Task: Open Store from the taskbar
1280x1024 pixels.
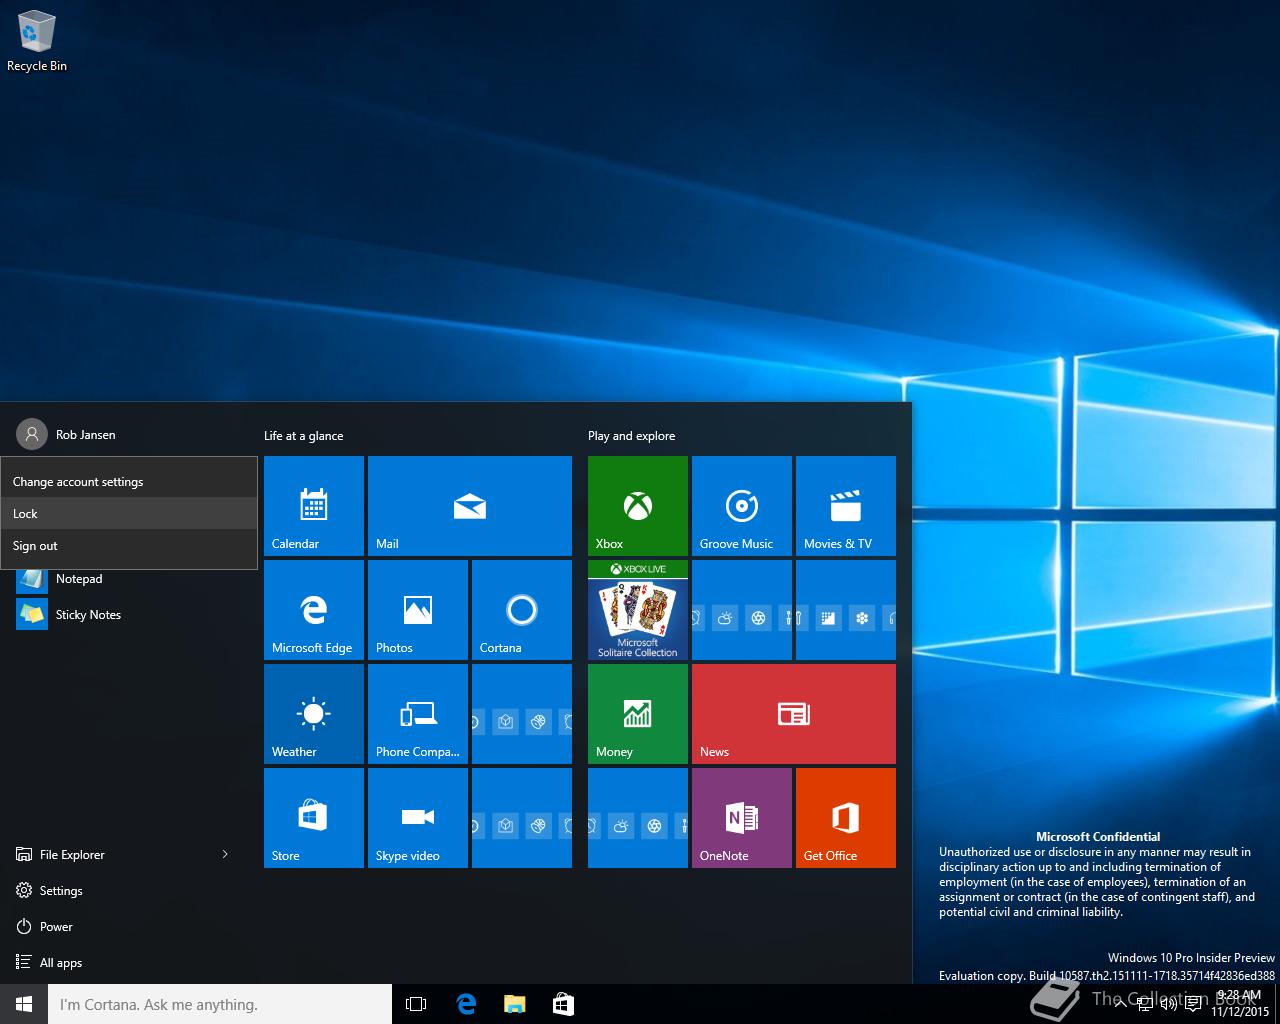Action: (563, 1004)
